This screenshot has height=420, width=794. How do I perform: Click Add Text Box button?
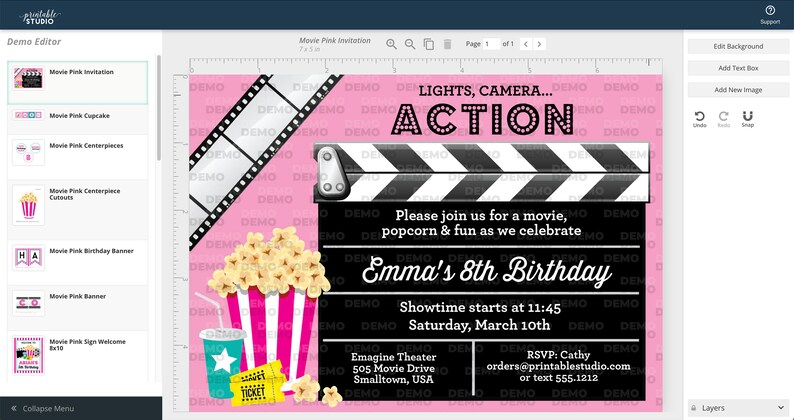point(738,68)
